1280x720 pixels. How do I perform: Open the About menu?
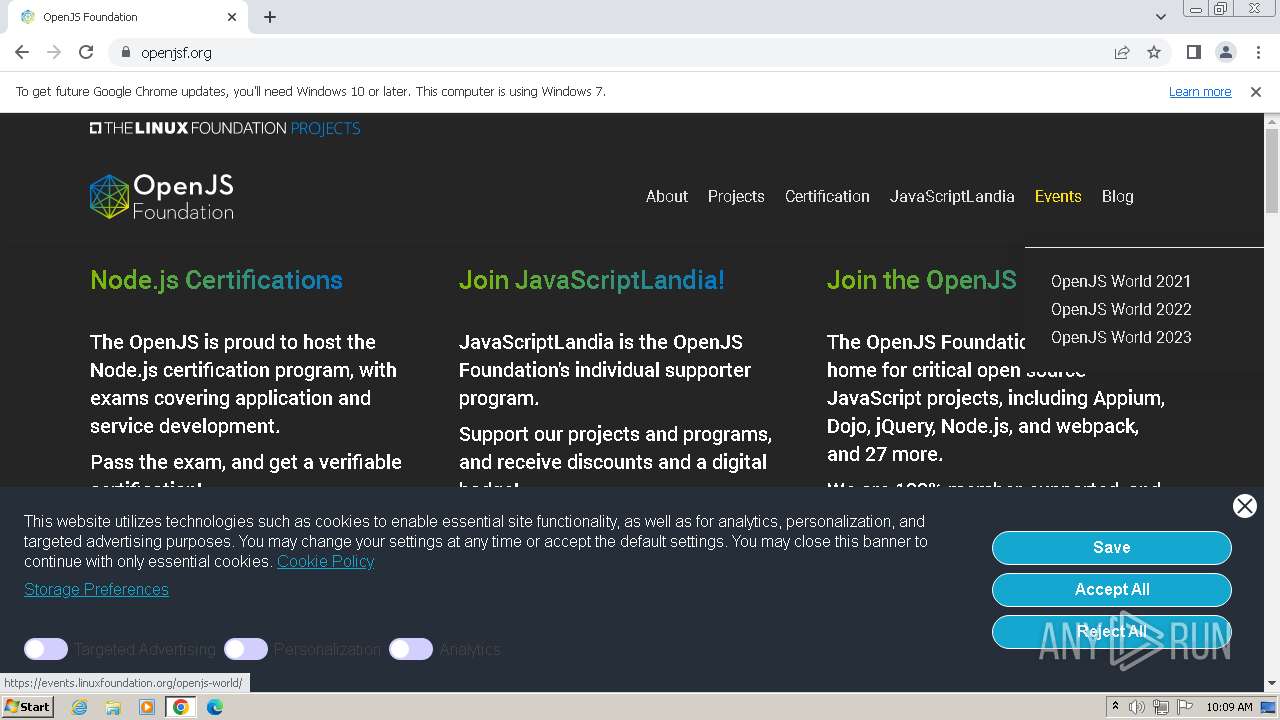[667, 197]
